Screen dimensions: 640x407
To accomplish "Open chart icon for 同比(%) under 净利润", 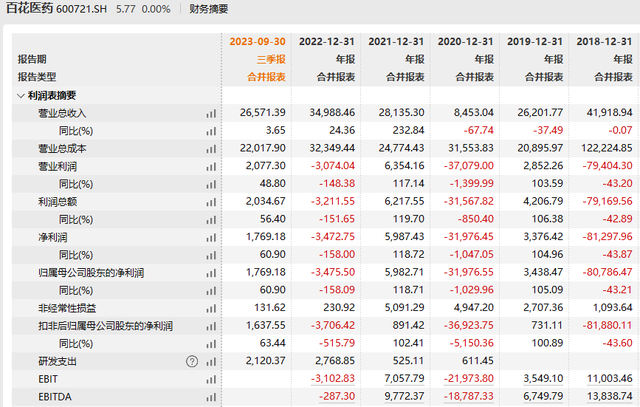I will coord(211,256).
